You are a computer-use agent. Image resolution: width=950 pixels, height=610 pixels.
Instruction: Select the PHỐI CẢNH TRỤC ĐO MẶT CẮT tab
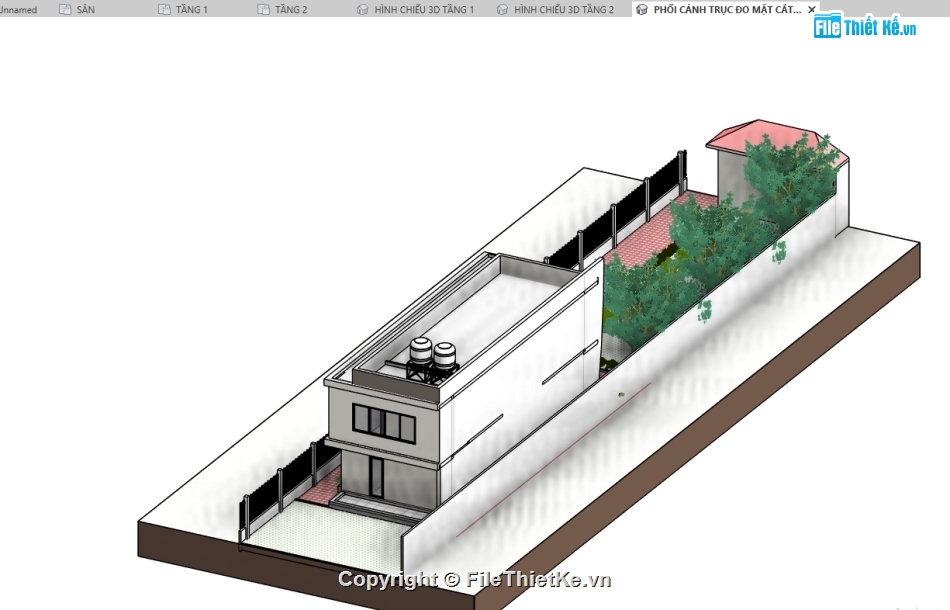[726, 9]
